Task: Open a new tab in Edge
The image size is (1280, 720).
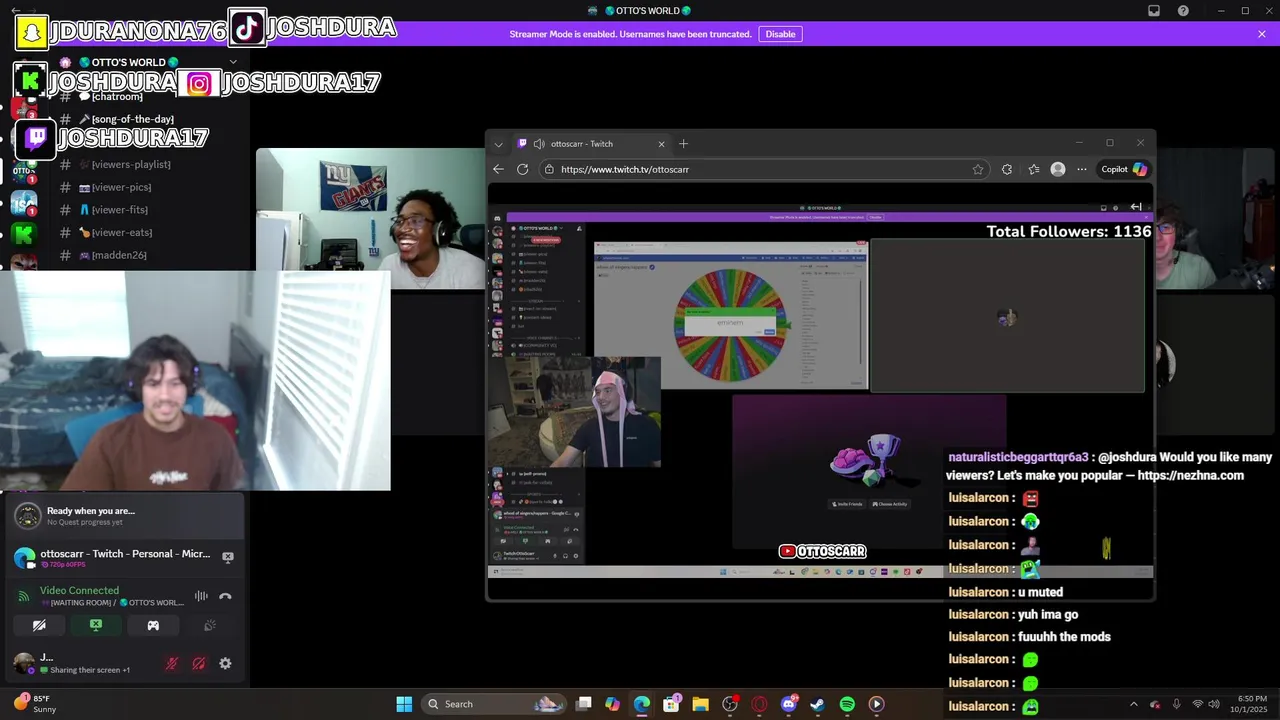Action: coord(684,144)
